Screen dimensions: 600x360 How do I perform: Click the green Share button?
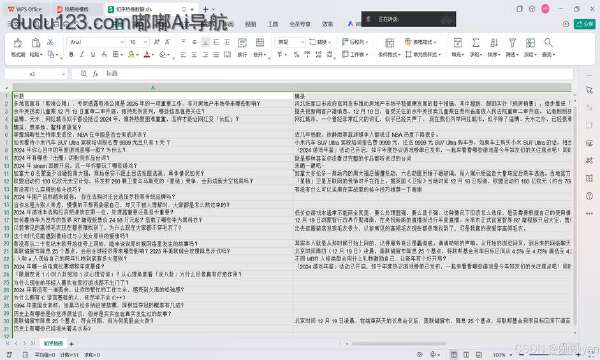(x=584, y=24)
